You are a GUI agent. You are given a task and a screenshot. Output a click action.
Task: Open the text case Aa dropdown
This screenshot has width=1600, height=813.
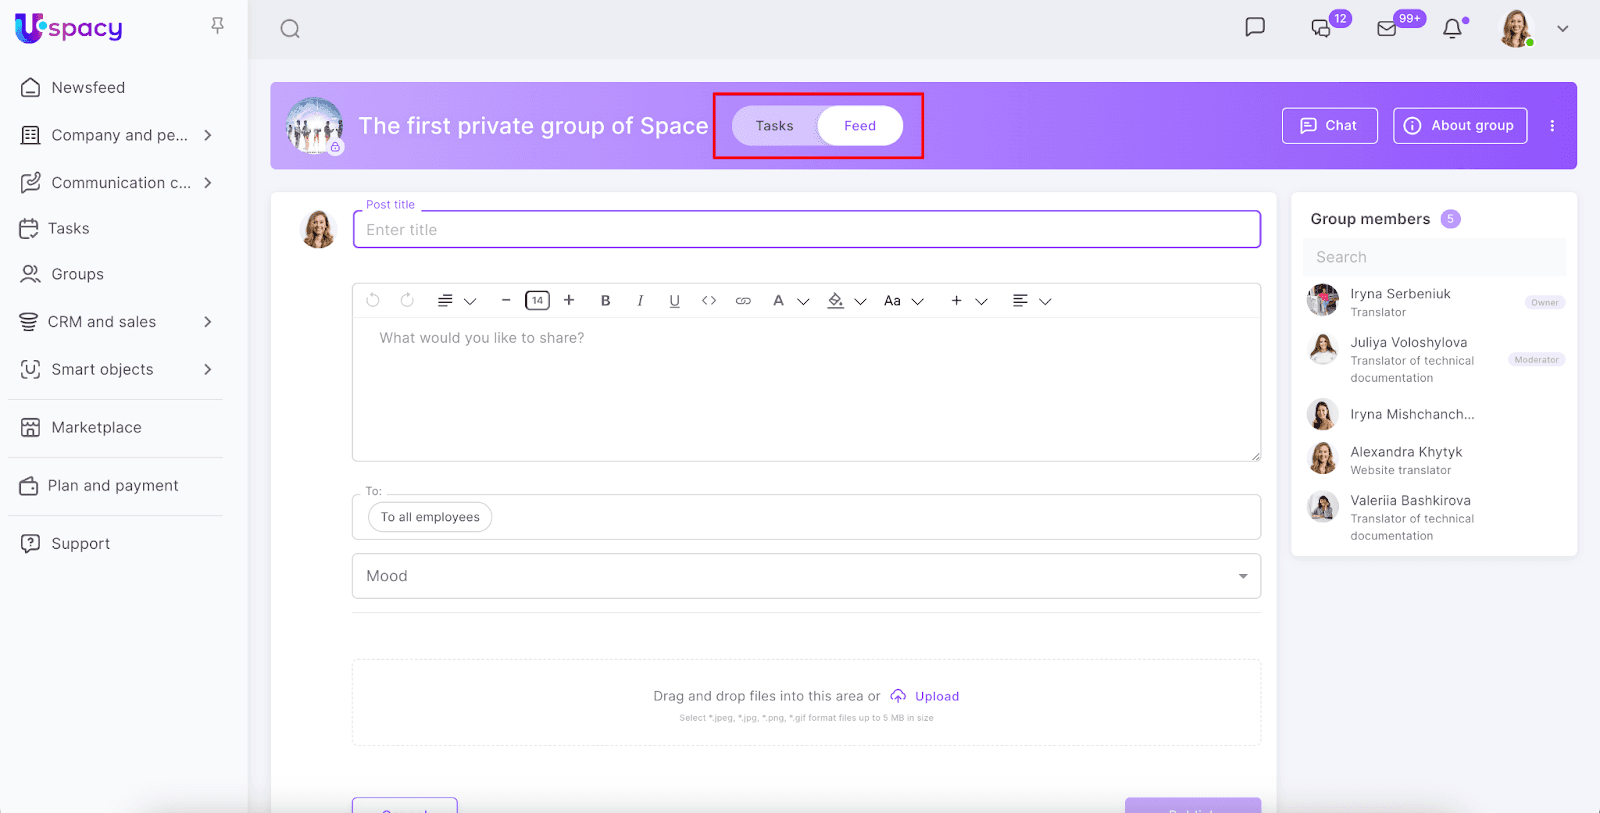pyautogui.click(x=902, y=301)
